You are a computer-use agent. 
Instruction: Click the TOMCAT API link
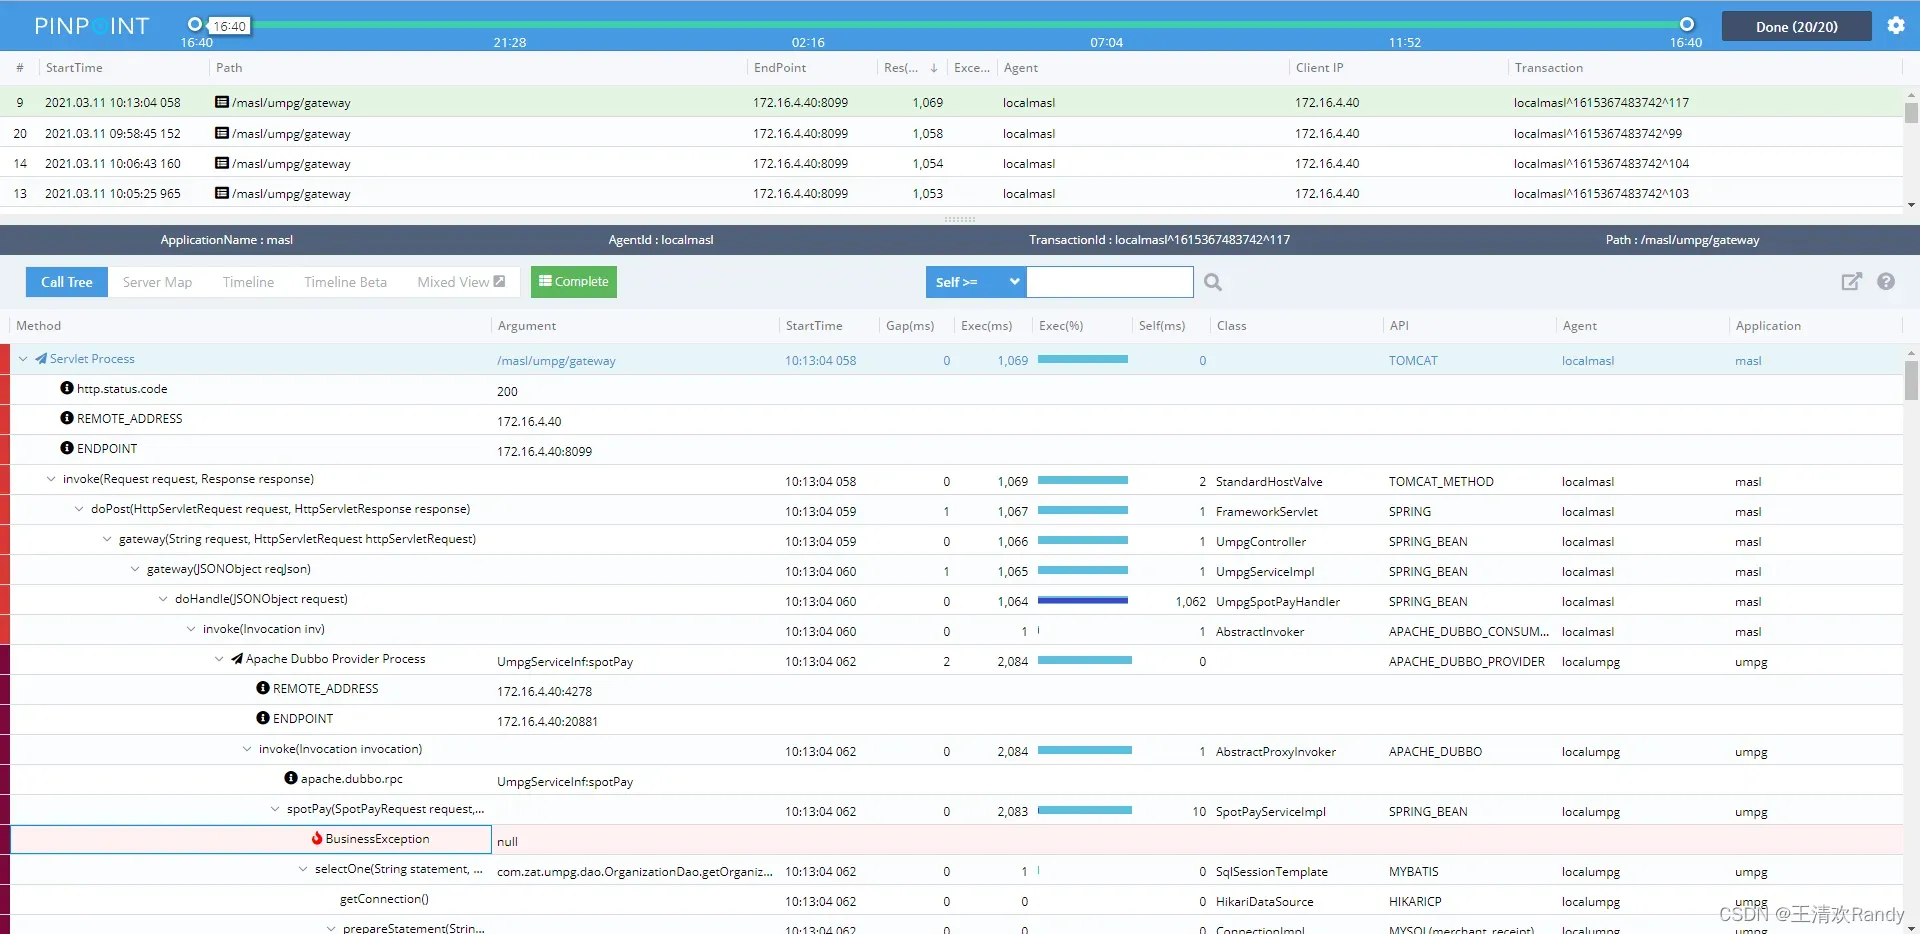click(x=1413, y=361)
